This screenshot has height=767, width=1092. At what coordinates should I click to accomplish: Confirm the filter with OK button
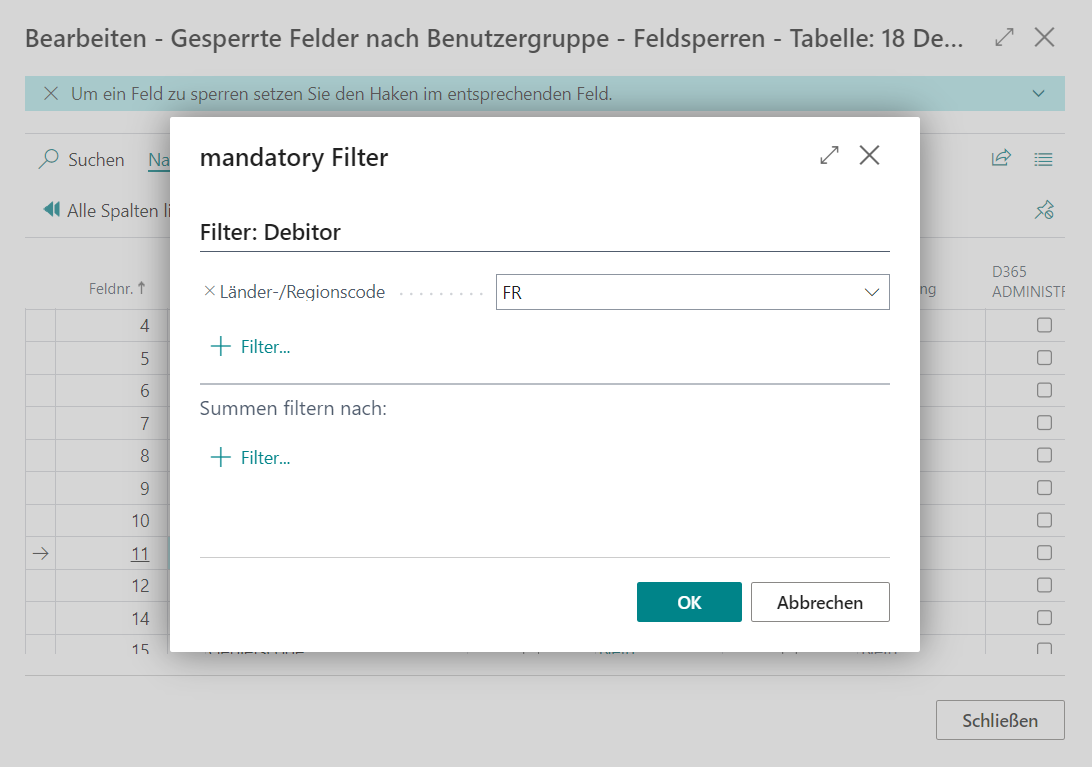689,602
